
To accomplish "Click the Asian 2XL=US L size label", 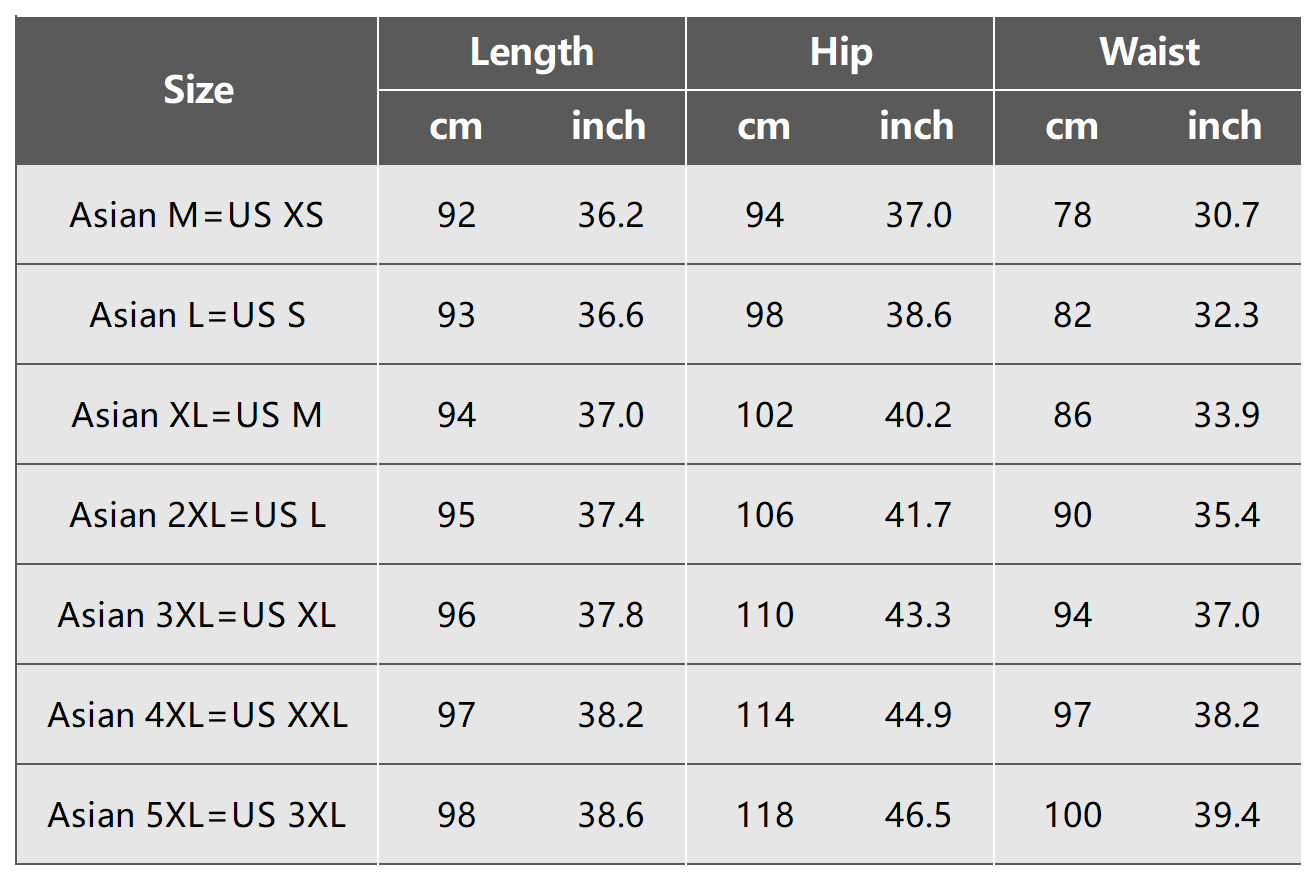I will pos(197,515).
